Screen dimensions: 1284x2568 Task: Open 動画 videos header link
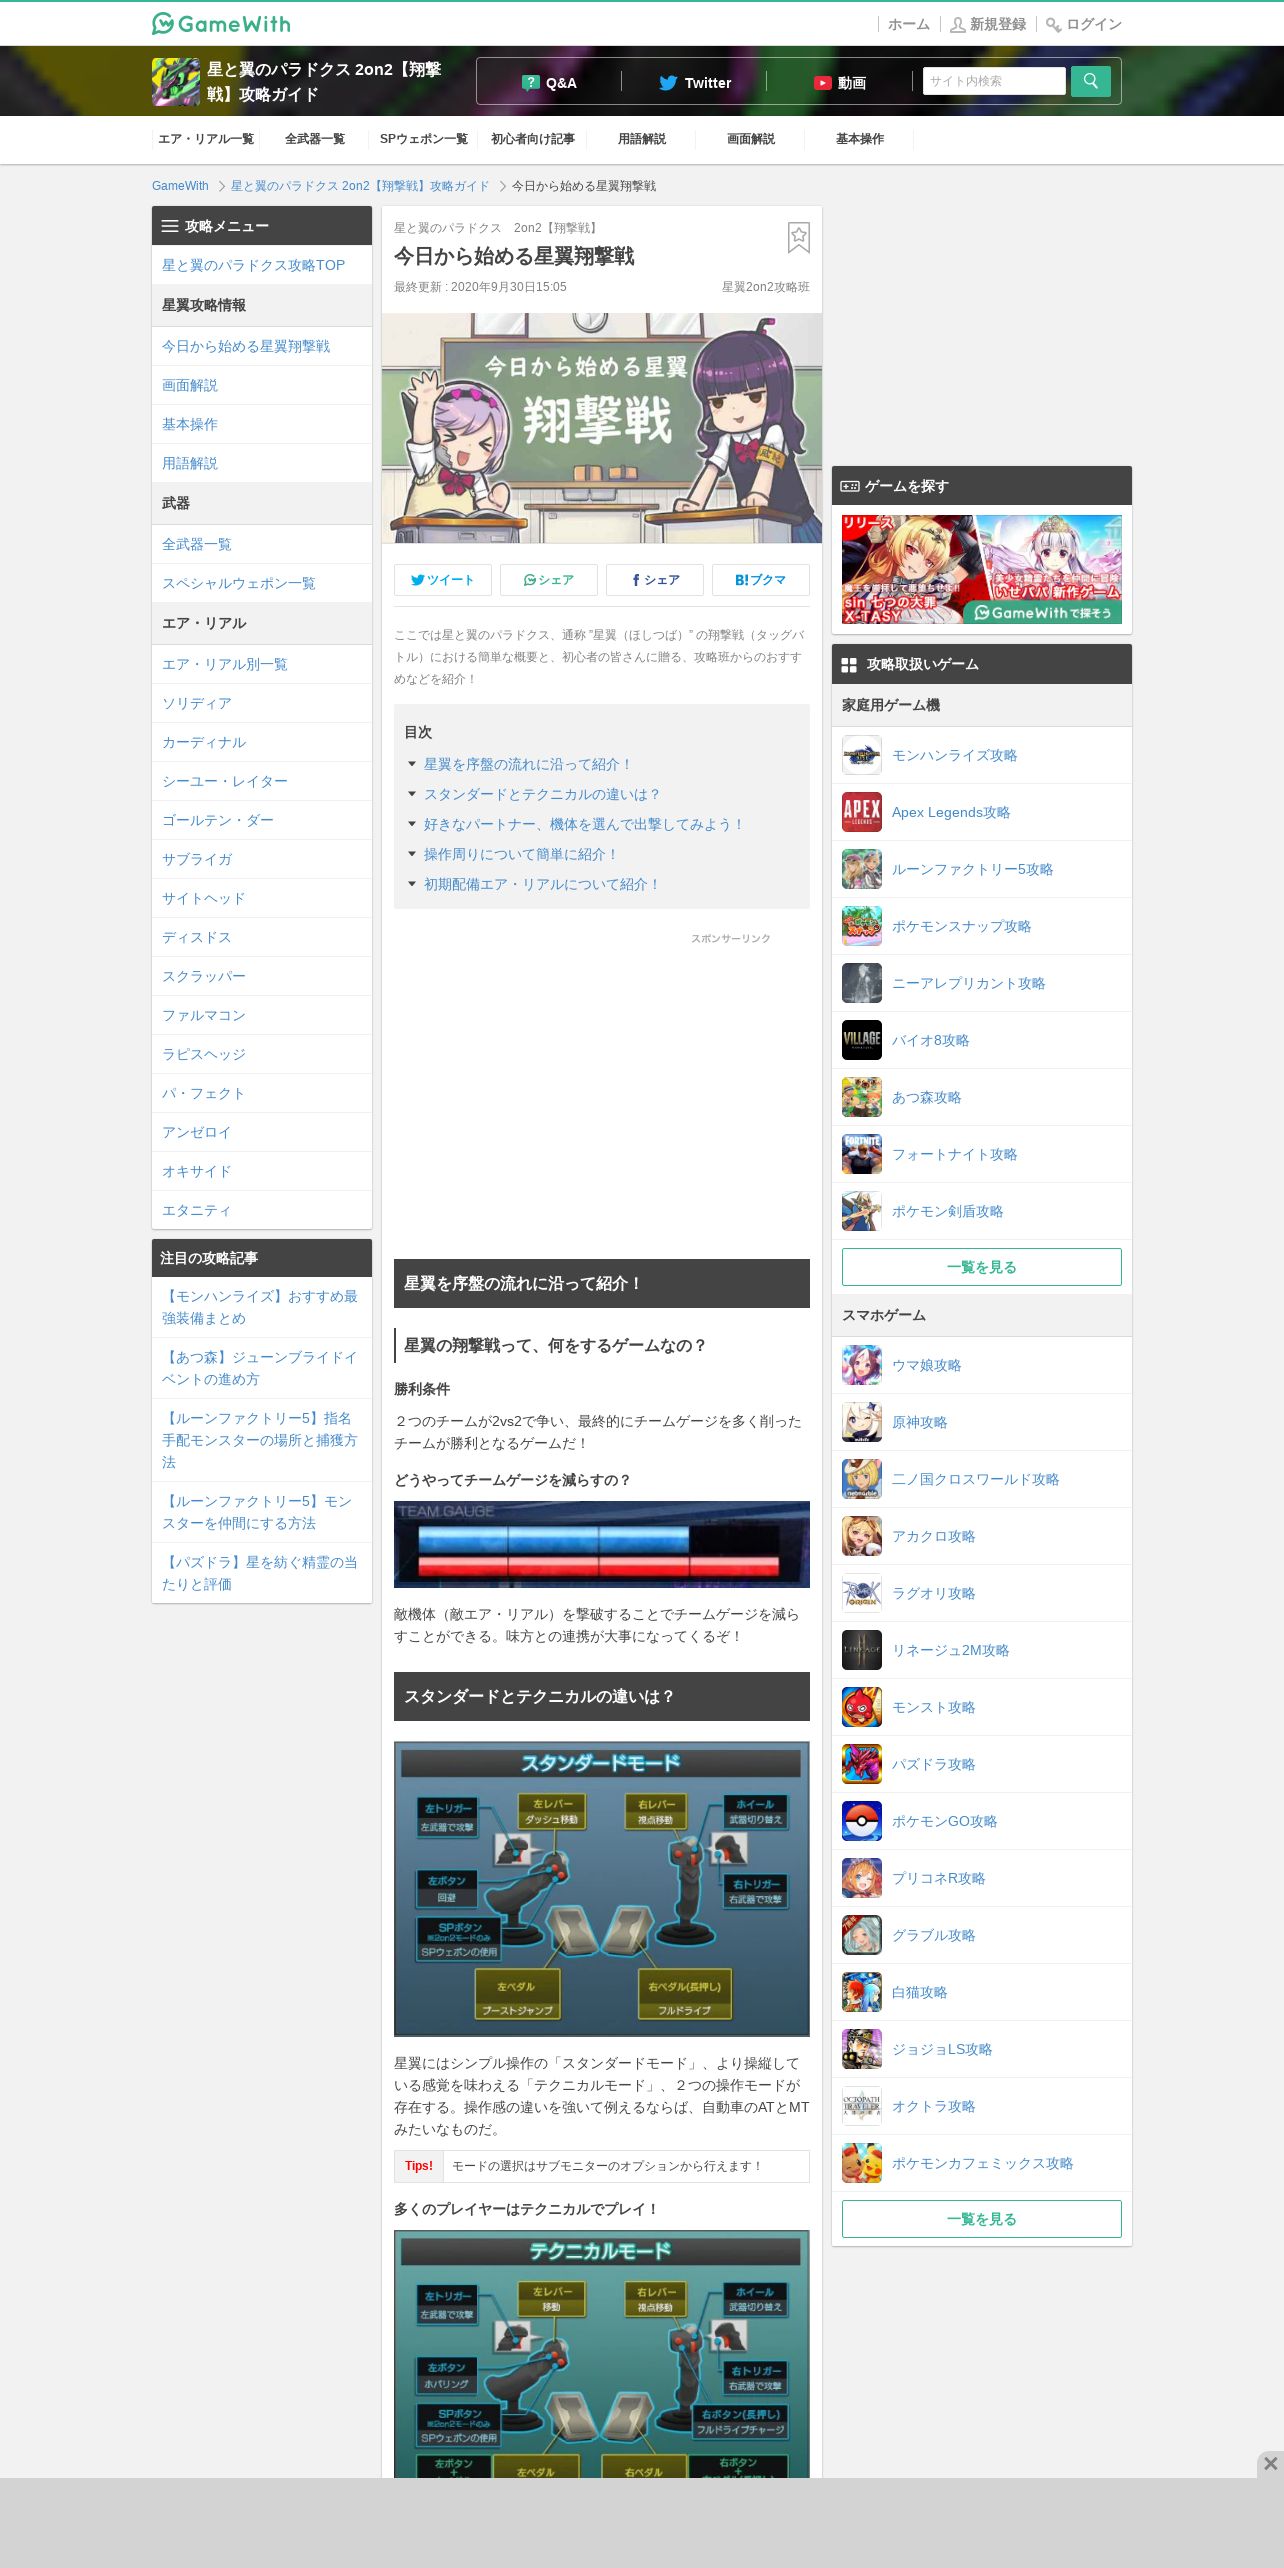click(840, 82)
